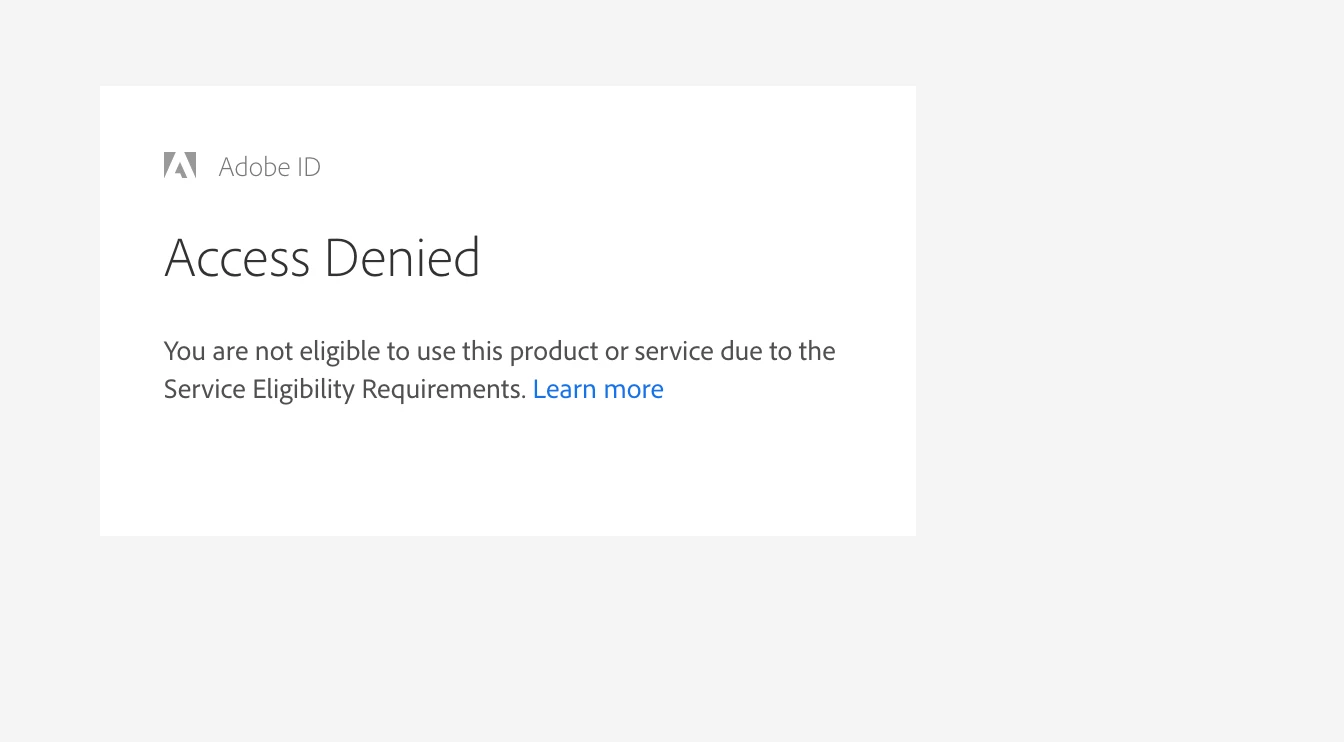
Task: Click the word eligible in message
Action: coord(340,351)
